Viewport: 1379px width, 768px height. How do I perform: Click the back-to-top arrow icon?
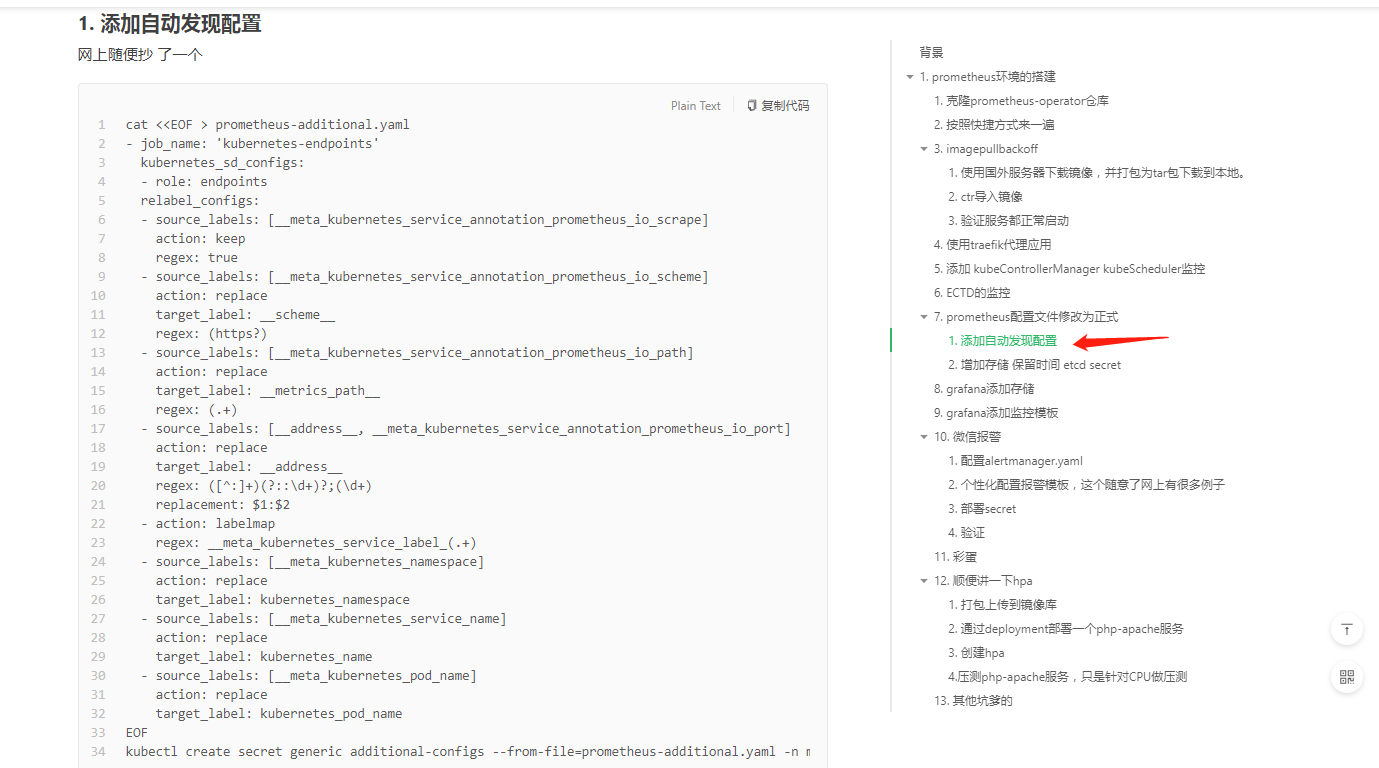coord(1347,629)
